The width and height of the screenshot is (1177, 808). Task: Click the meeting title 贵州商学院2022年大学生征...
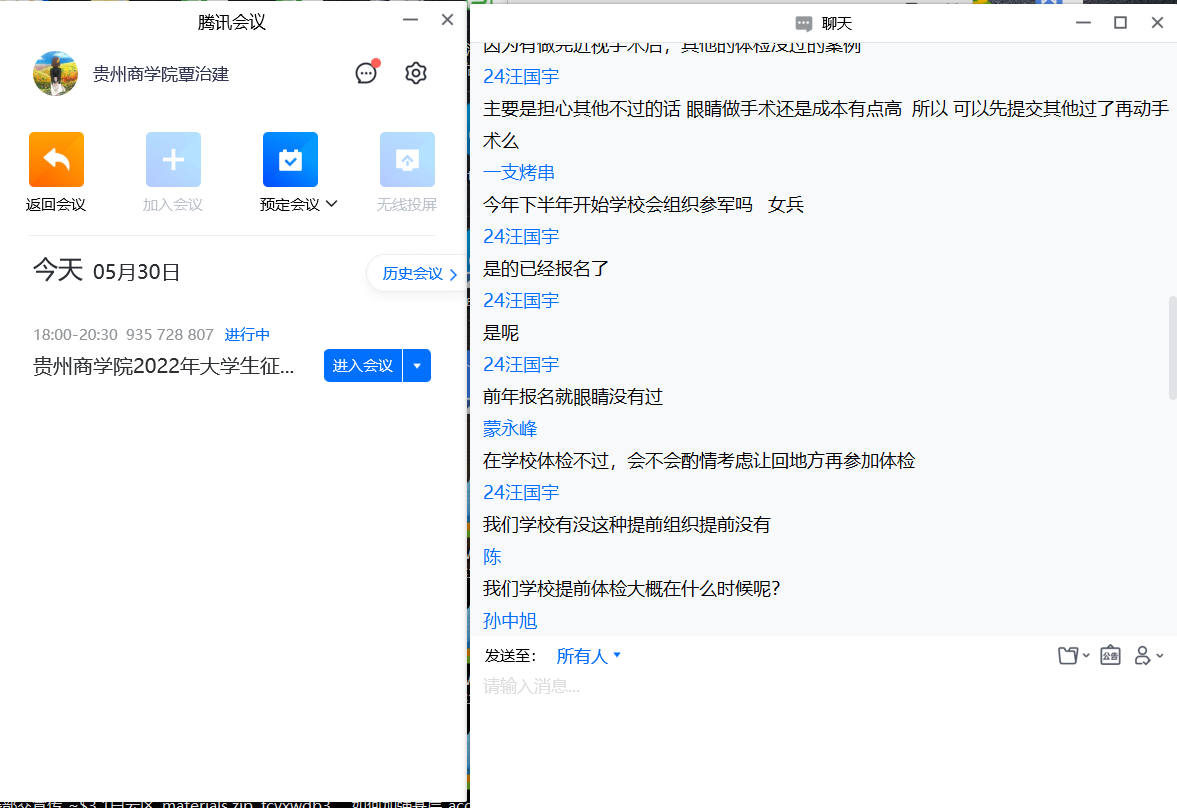(x=164, y=366)
